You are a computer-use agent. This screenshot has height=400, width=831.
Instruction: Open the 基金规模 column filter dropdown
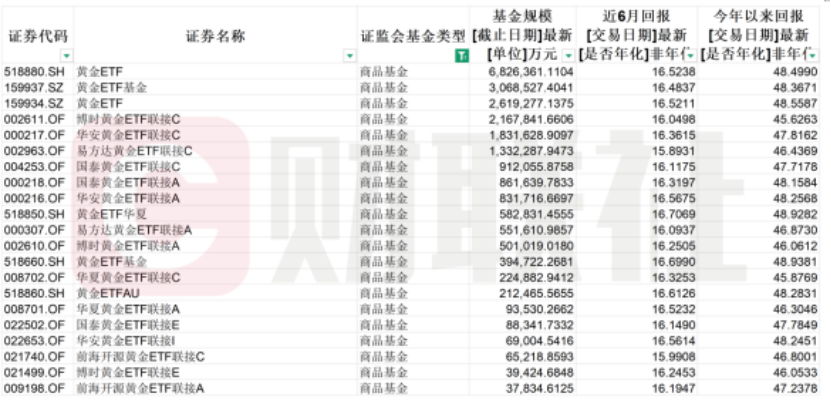569,55
